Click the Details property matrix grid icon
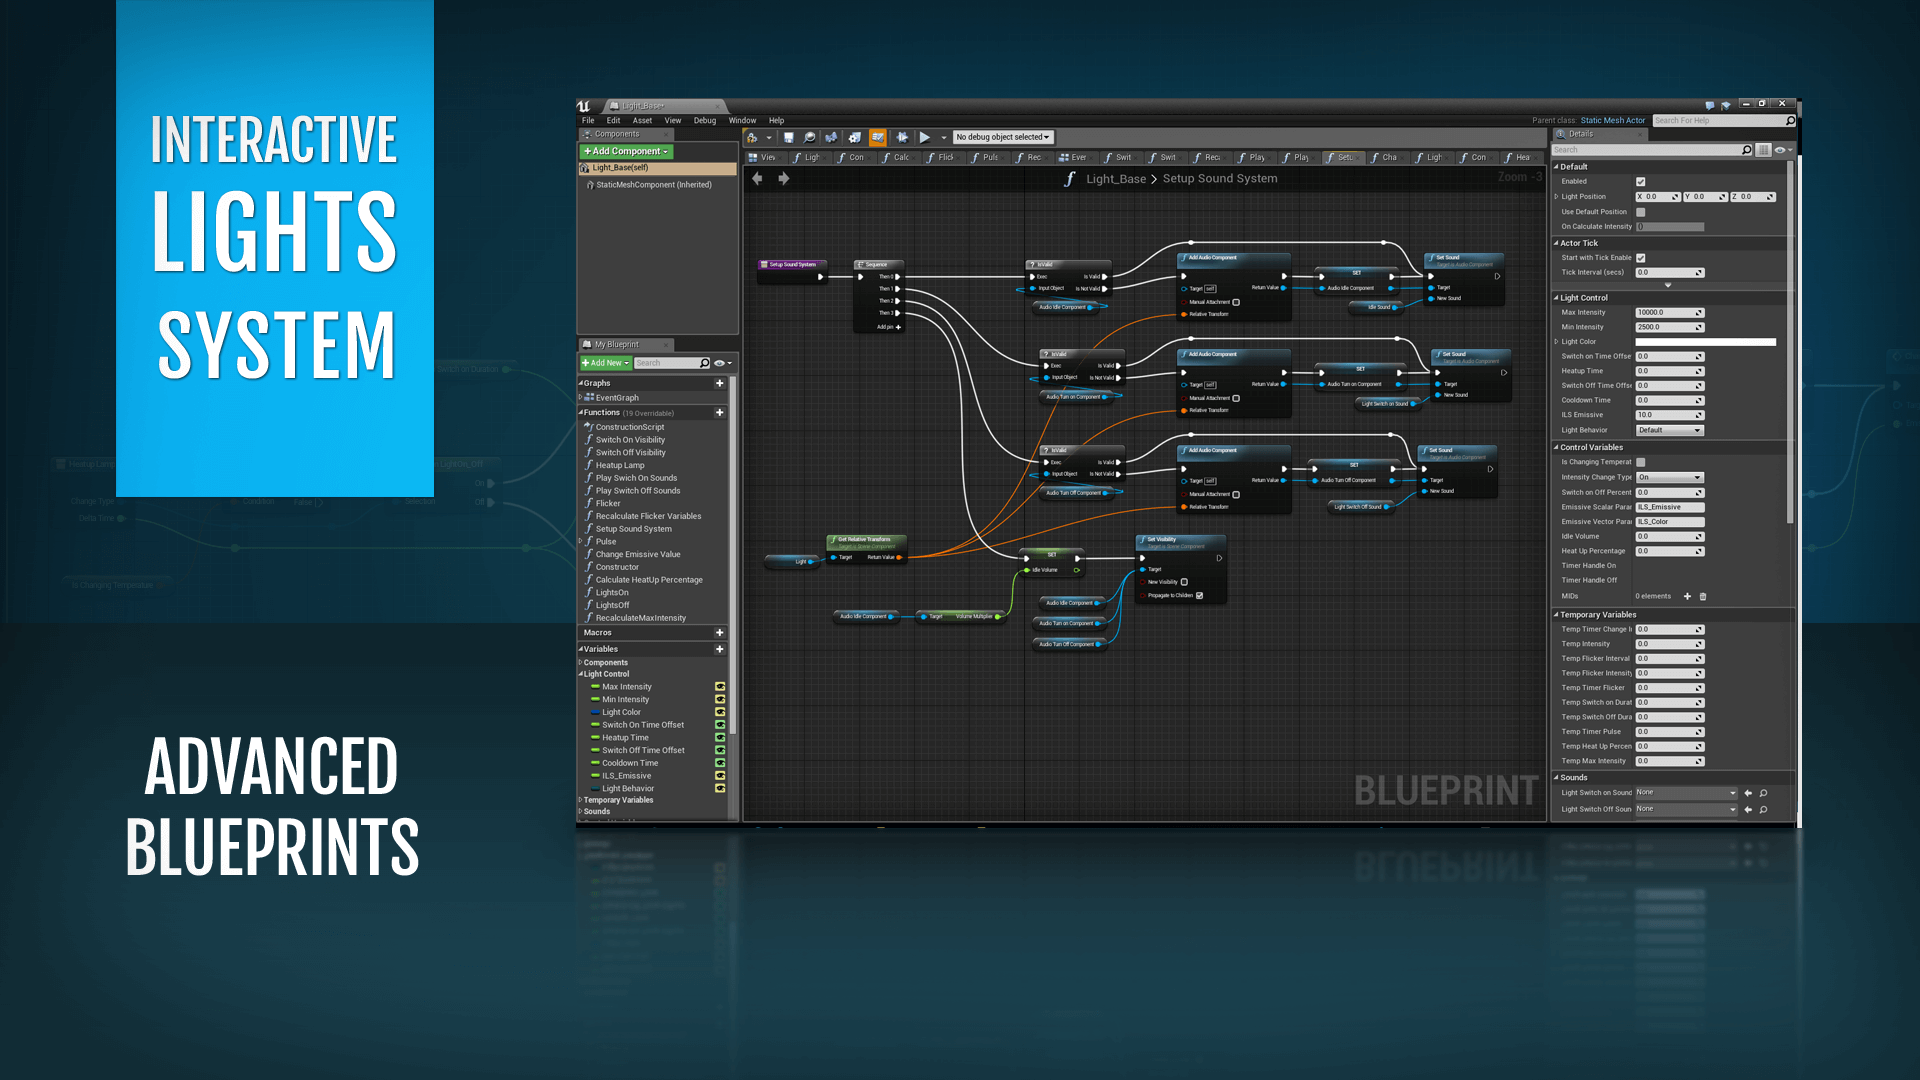Viewport: 1920px width, 1080px height. (1763, 150)
